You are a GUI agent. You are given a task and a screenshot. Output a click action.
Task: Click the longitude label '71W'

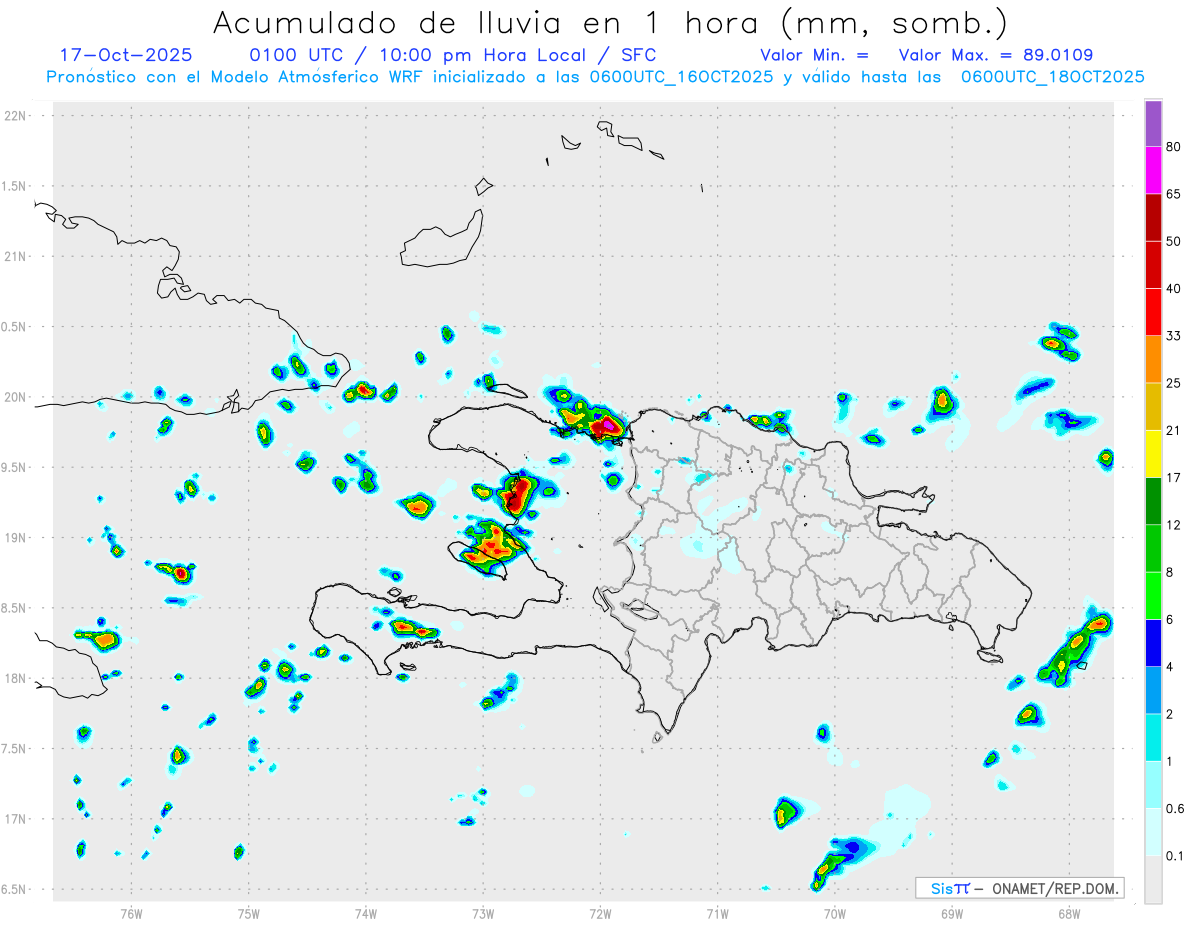click(717, 913)
